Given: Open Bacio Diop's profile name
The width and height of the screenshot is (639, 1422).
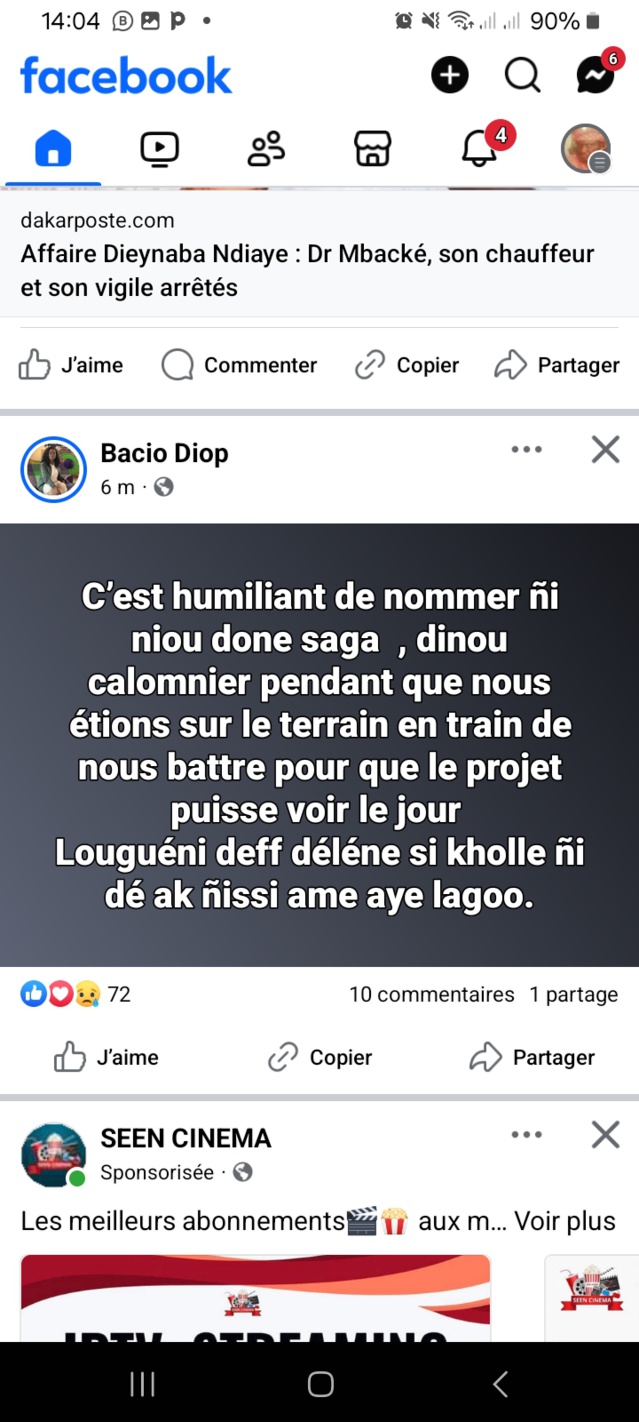Looking at the screenshot, I should point(164,452).
